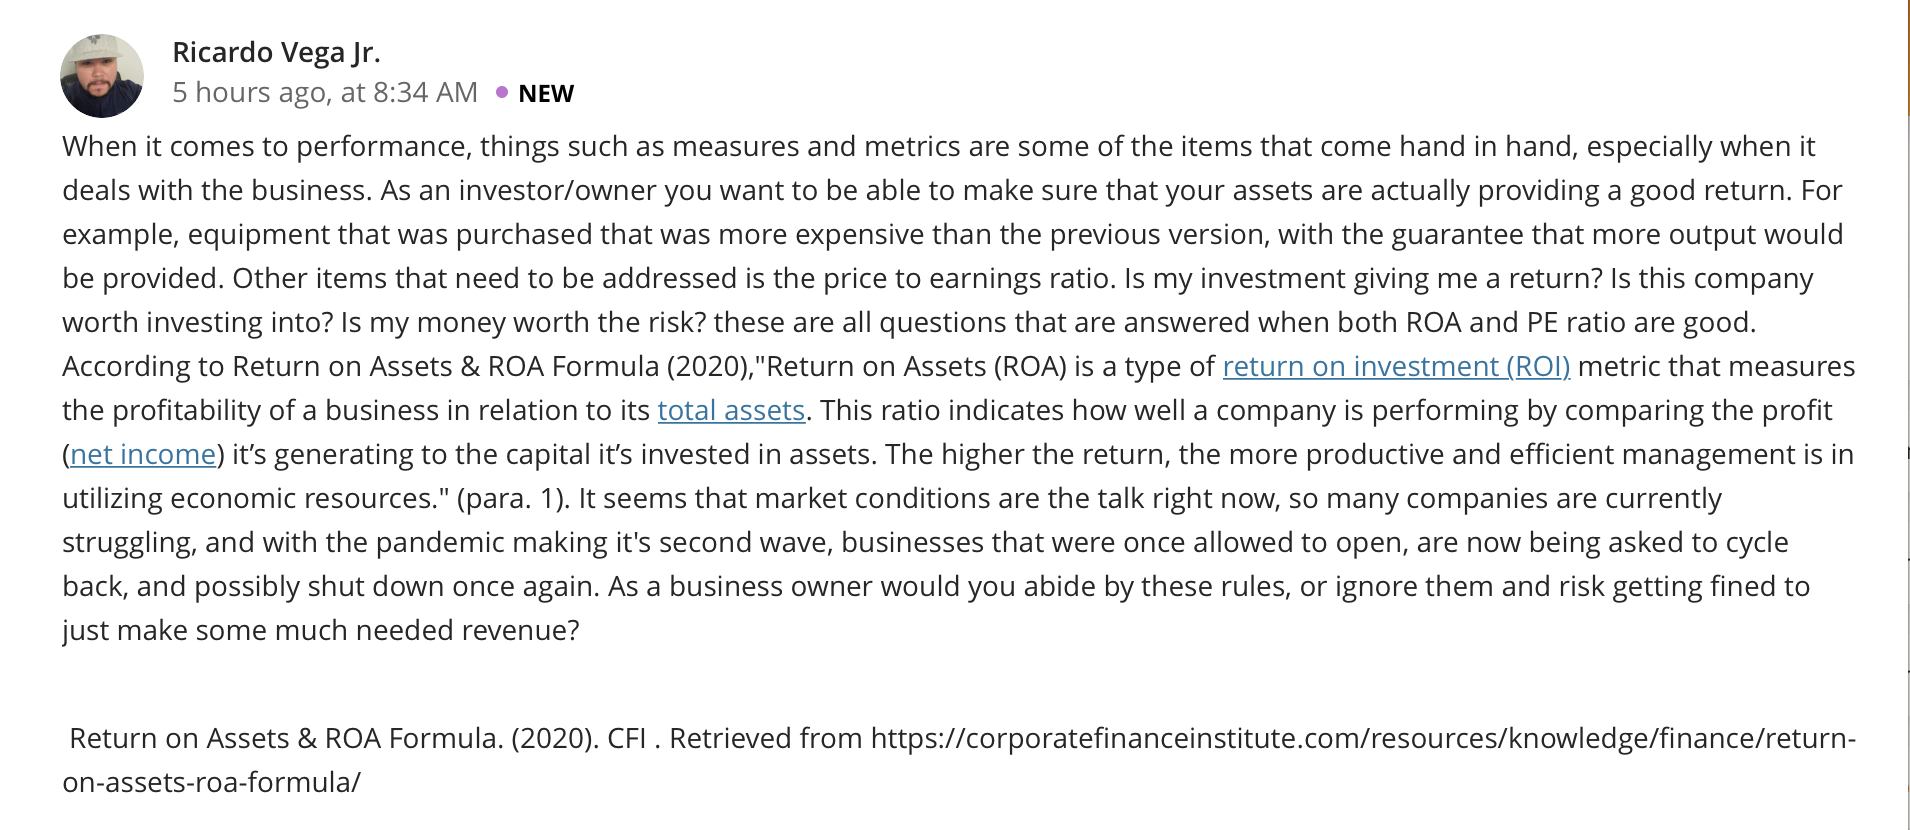Image resolution: width=1910 pixels, height=830 pixels.
Task: Click the NEW badge on the post
Action: pos(546,94)
